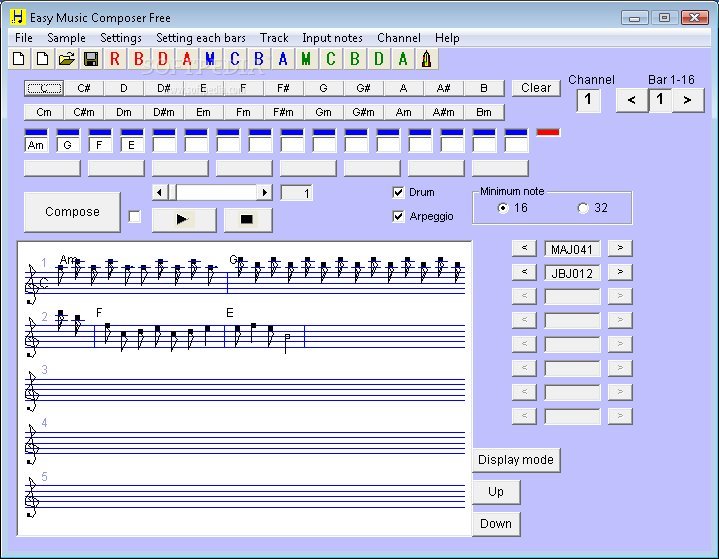Select the G#m minor chord button
The height and width of the screenshot is (559, 719).
(x=364, y=112)
